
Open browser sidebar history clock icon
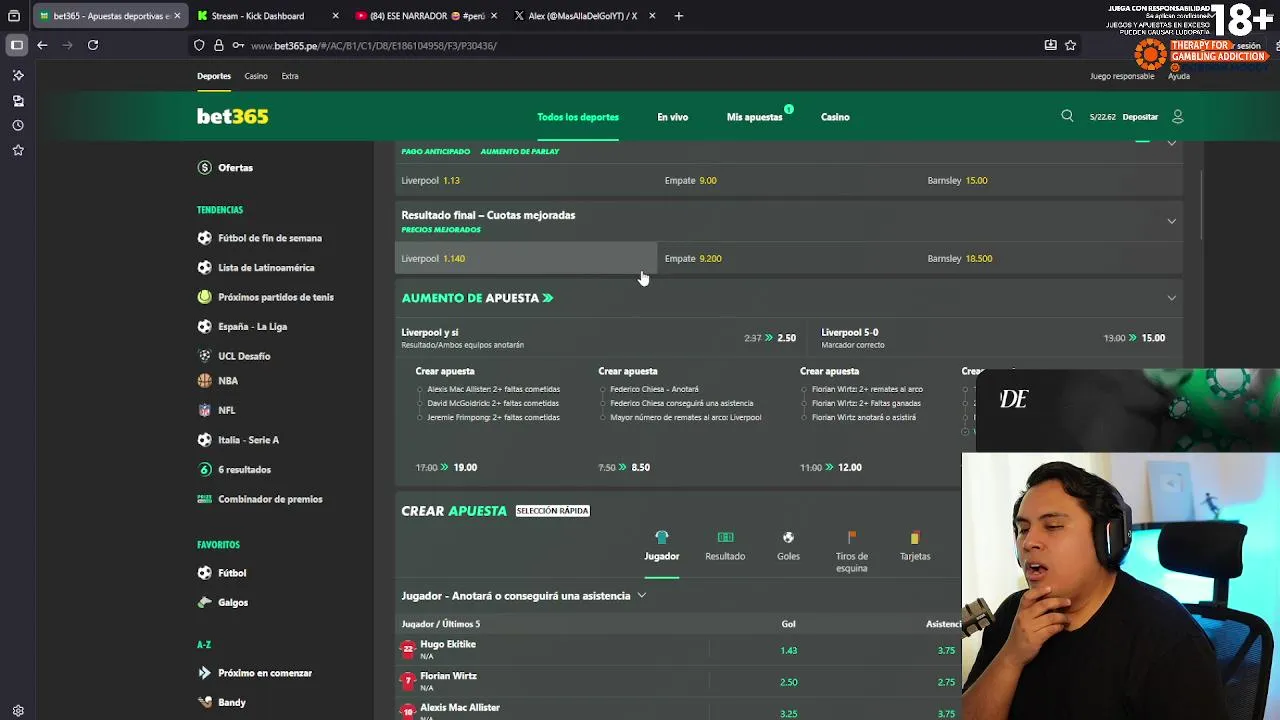pos(18,126)
